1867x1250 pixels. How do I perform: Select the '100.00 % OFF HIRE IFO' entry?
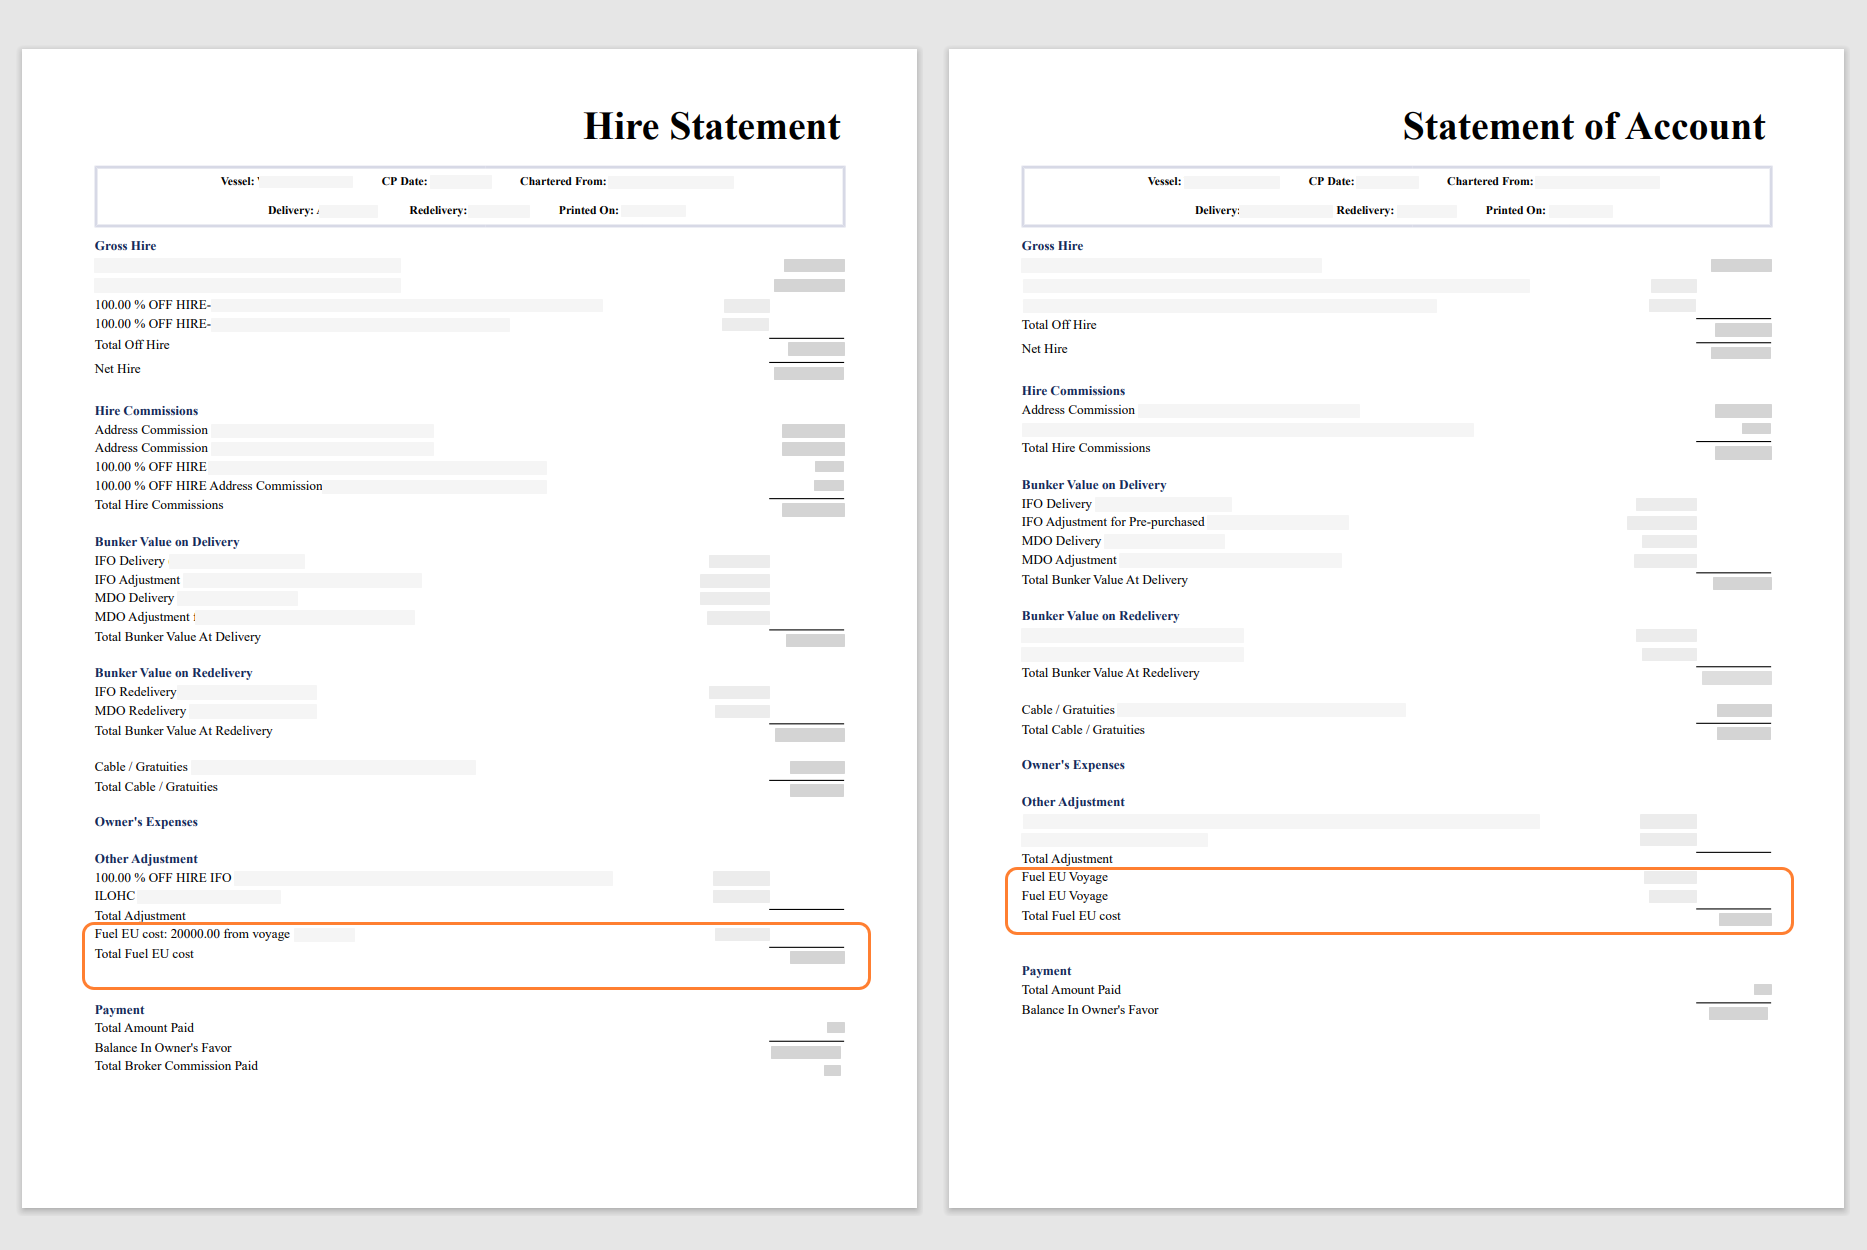[x=163, y=878]
